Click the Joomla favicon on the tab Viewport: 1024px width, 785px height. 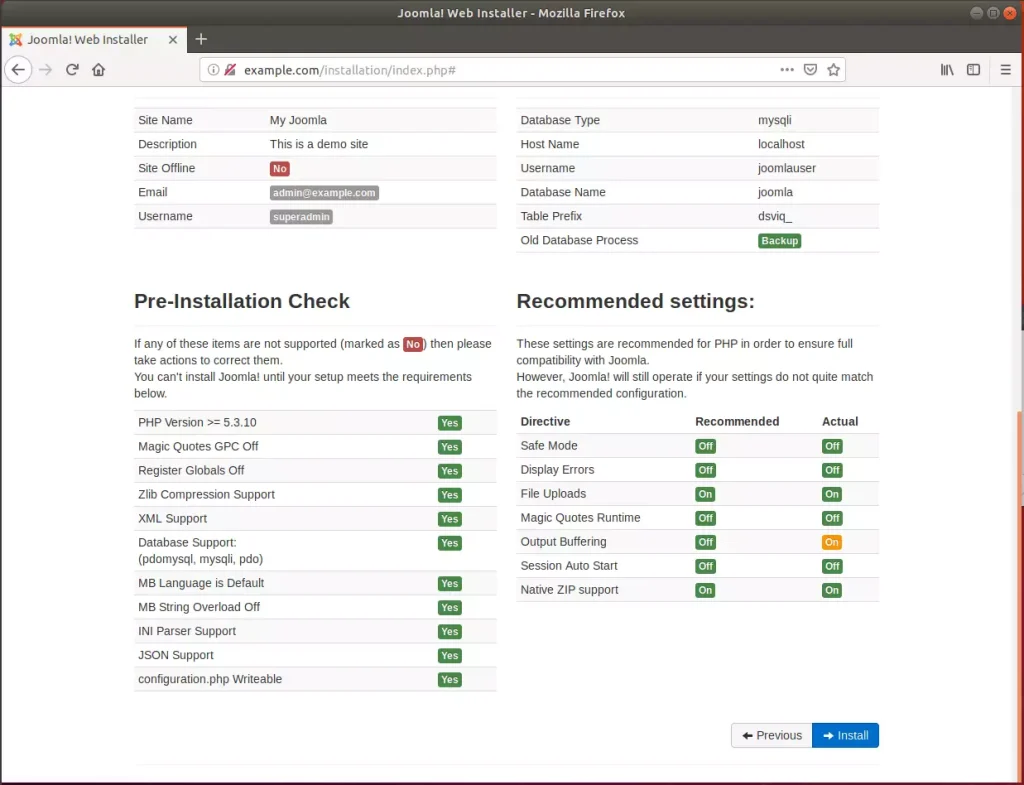tap(16, 40)
